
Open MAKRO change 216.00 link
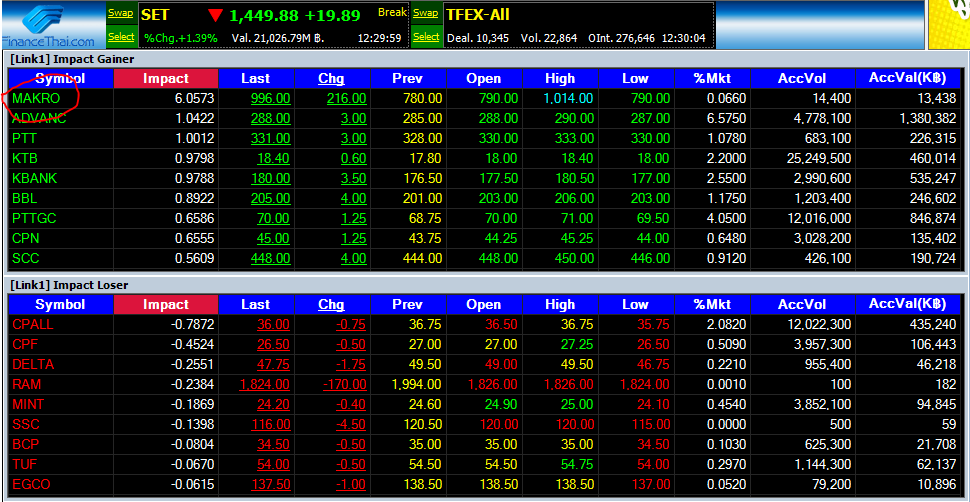coord(346,98)
